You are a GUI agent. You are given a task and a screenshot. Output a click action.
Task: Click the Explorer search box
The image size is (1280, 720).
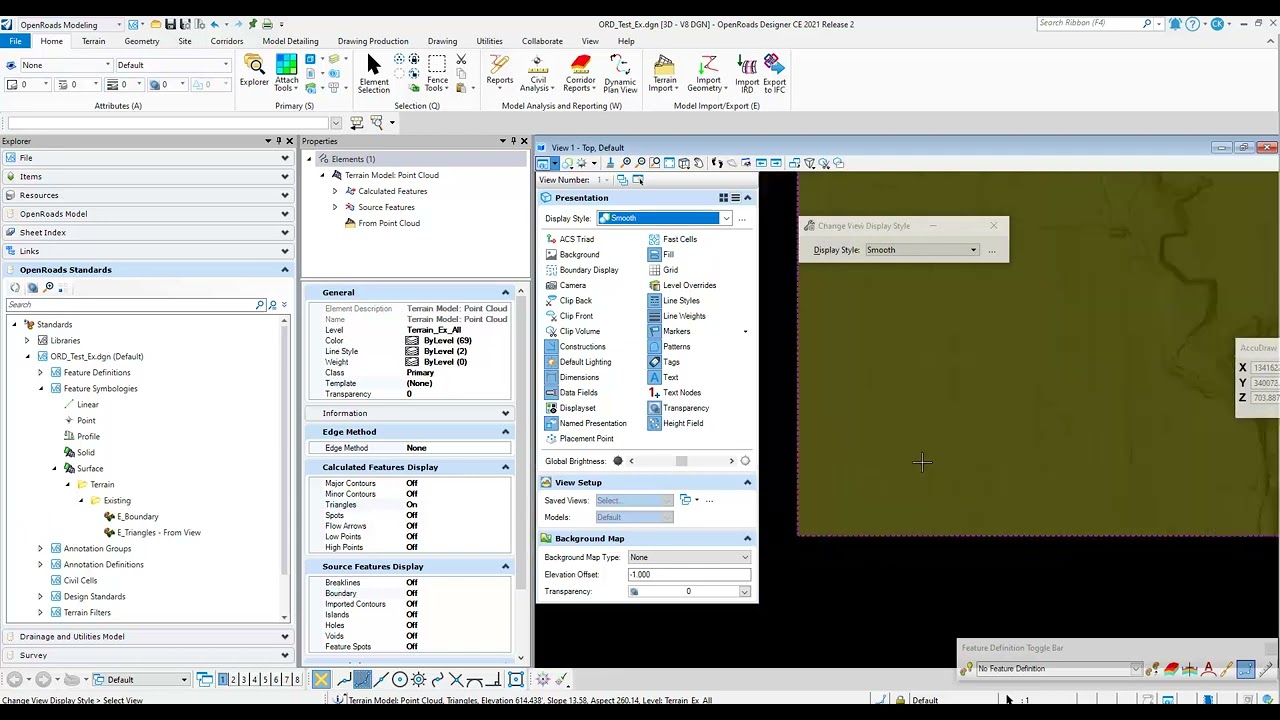pyautogui.click(x=130, y=305)
